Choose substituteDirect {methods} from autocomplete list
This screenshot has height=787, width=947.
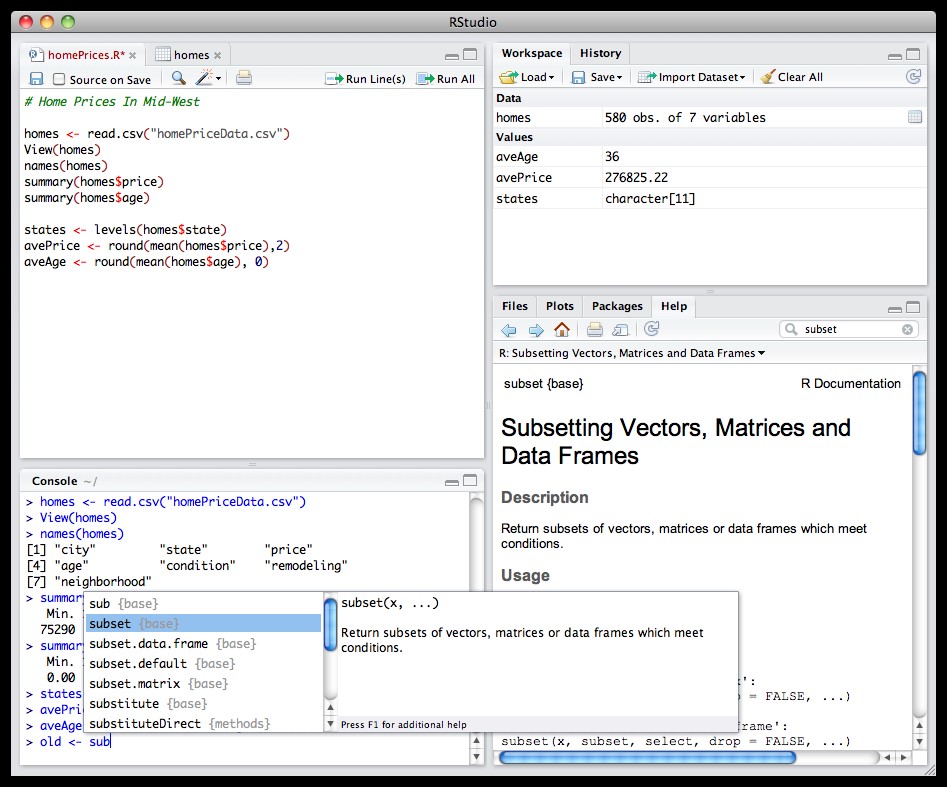(204, 724)
